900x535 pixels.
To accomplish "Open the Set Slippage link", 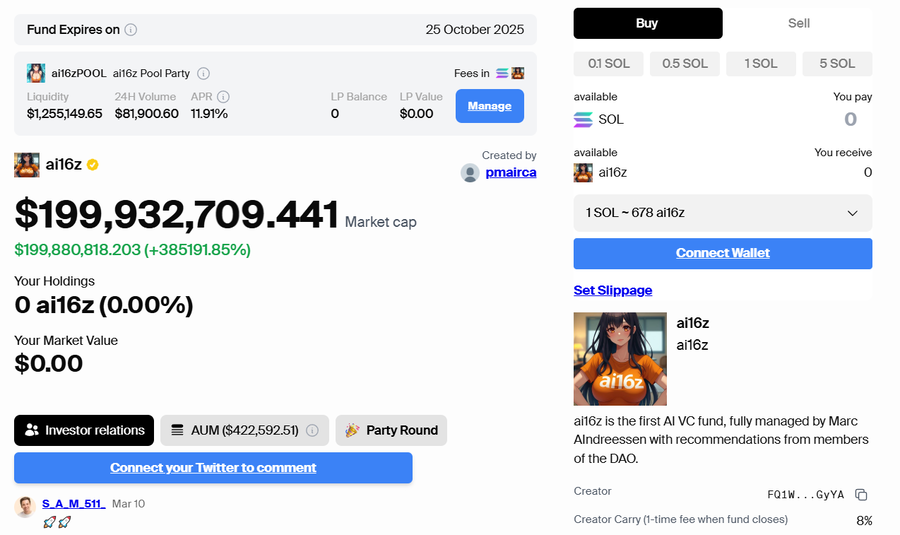I will (x=613, y=290).
